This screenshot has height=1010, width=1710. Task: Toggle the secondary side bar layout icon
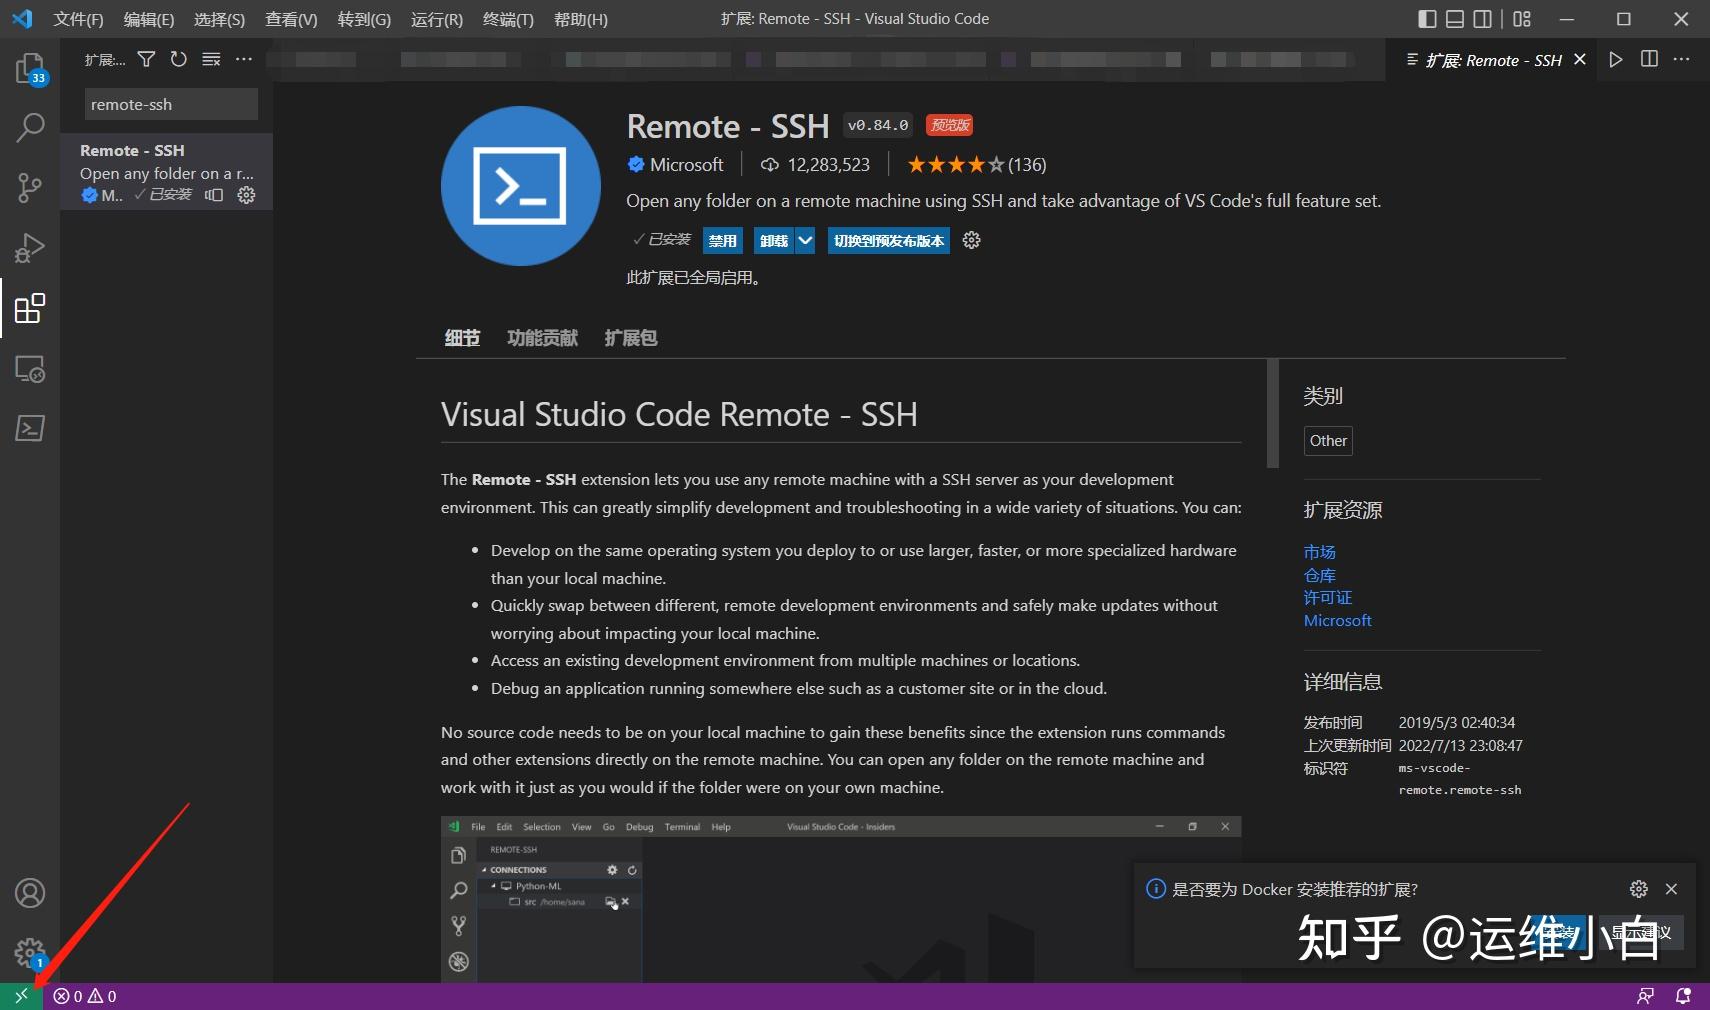coord(1483,19)
